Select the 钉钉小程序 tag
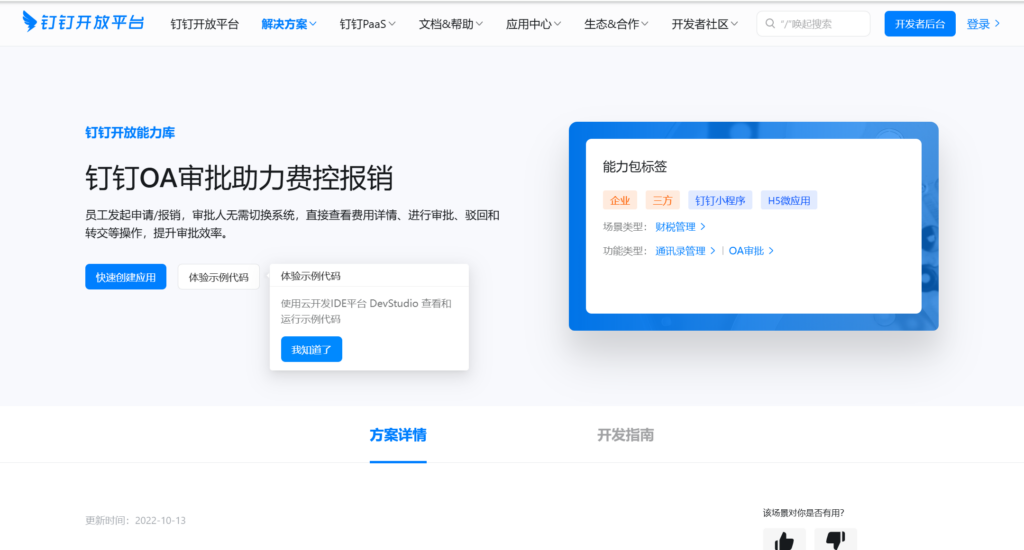This screenshot has width=1024, height=550. [720, 201]
